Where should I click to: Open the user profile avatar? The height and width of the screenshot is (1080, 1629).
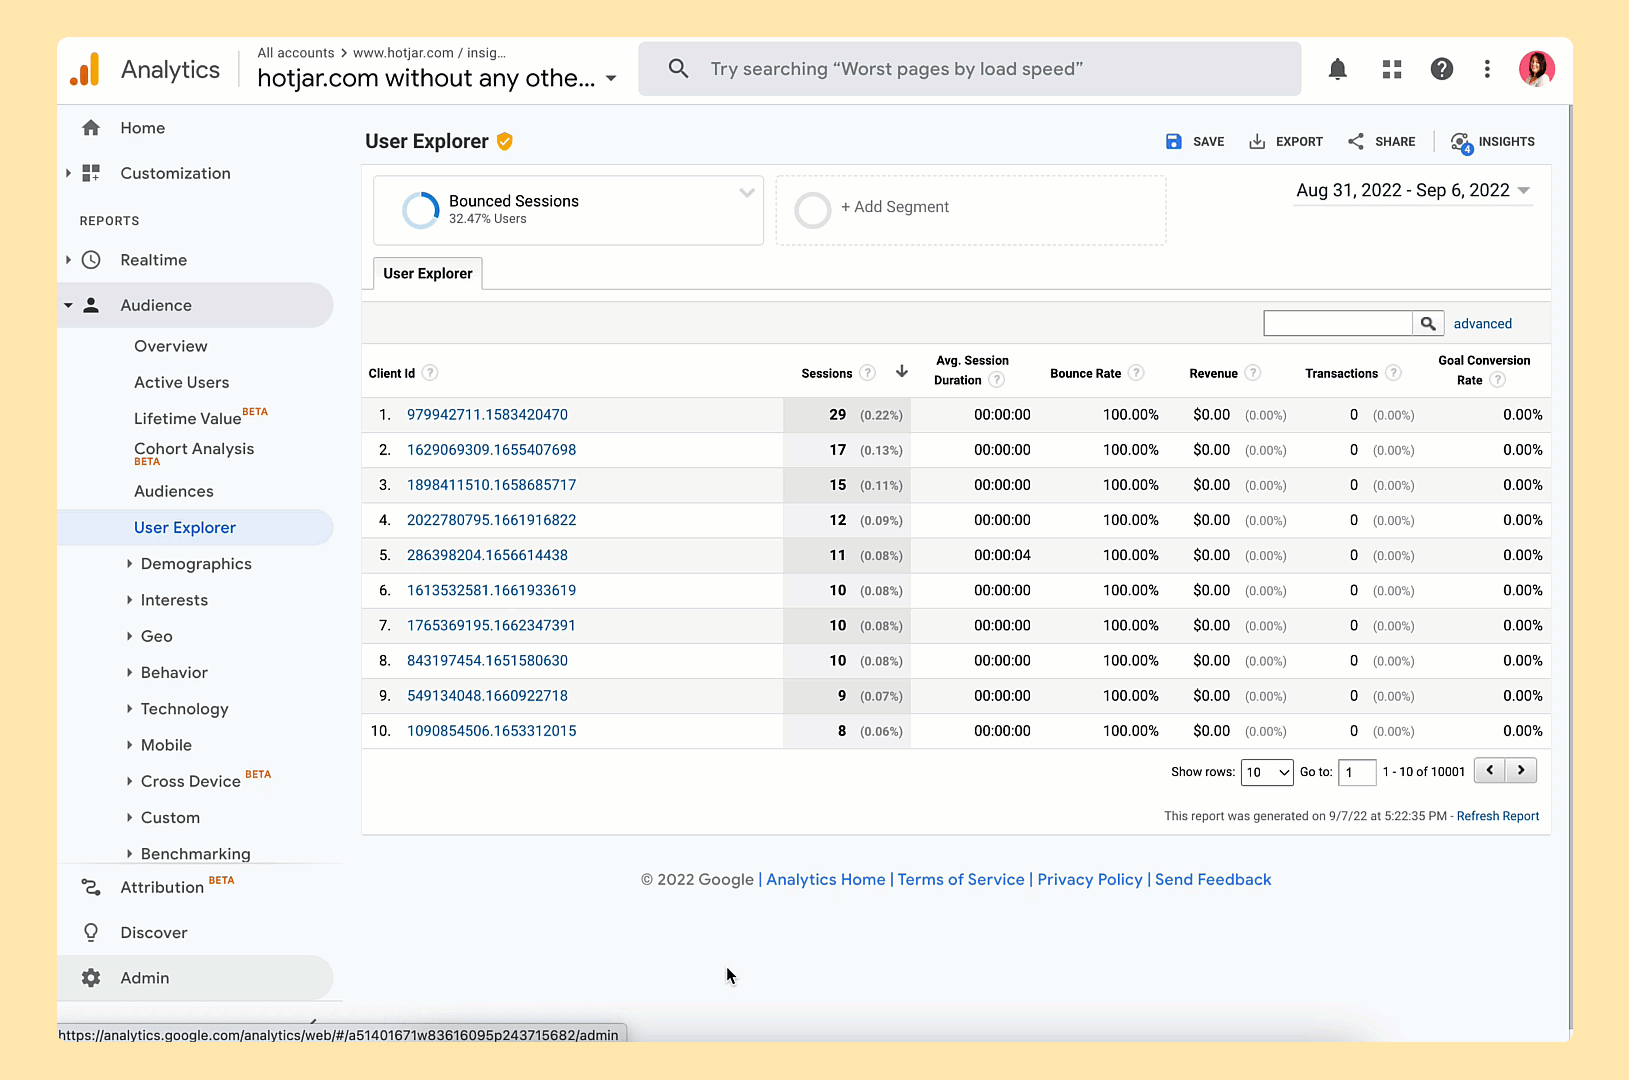(x=1536, y=69)
